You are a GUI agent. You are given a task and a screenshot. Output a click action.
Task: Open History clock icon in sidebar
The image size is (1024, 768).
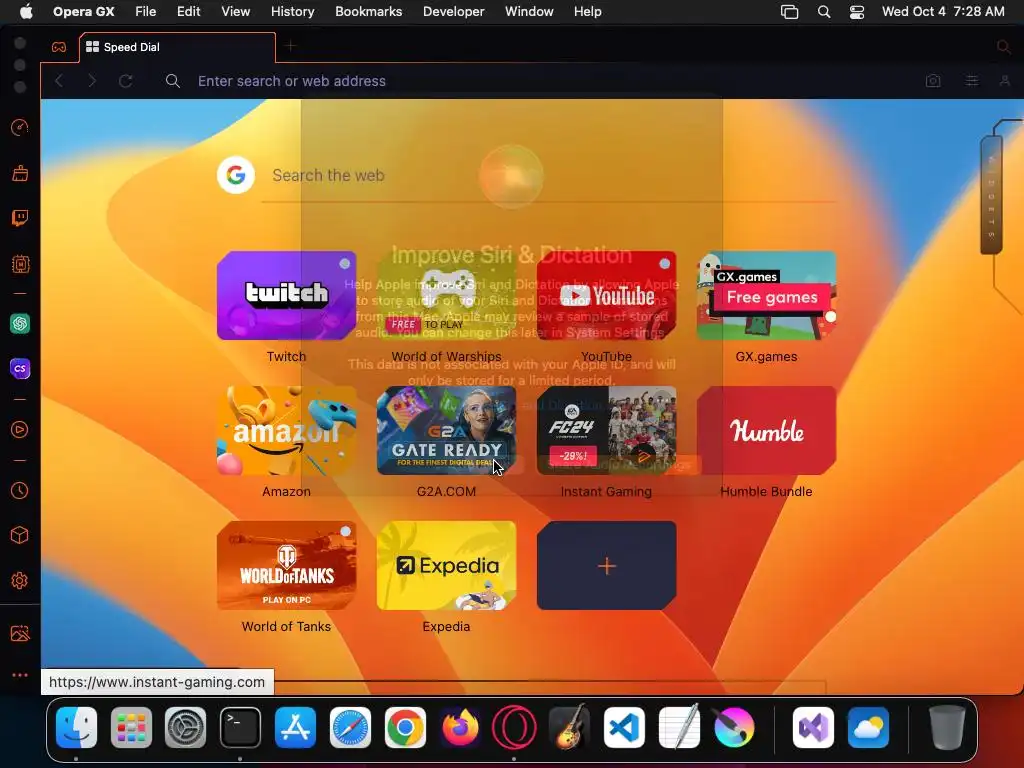[20, 490]
